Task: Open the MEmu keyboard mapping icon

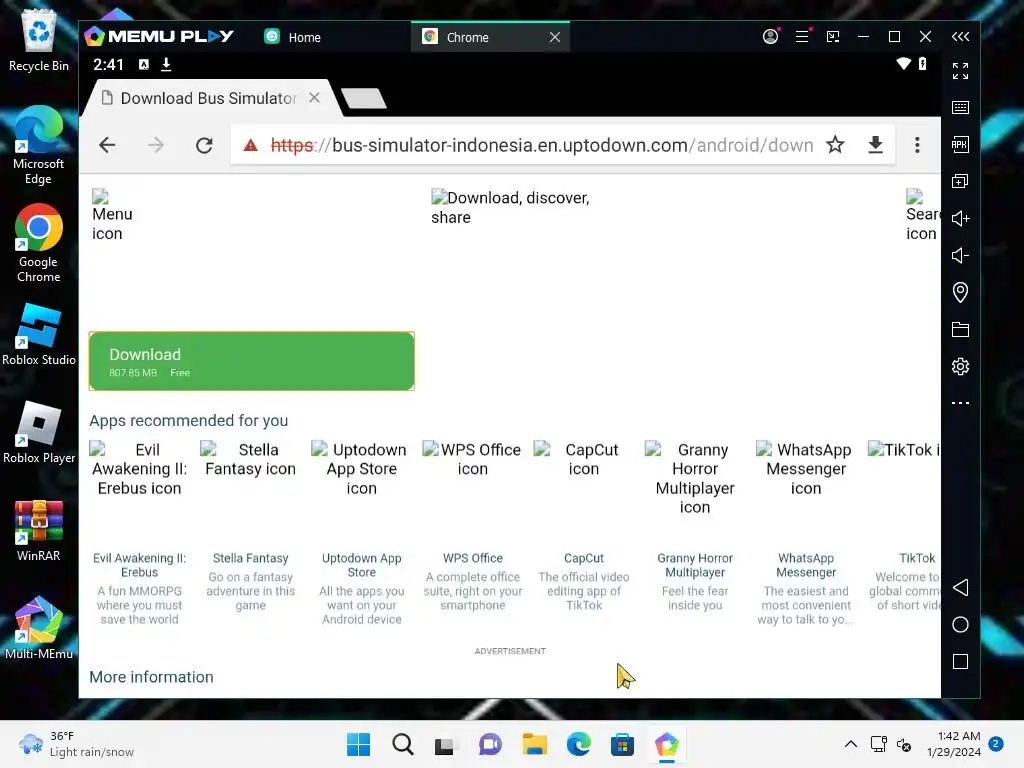Action: coord(960,108)
